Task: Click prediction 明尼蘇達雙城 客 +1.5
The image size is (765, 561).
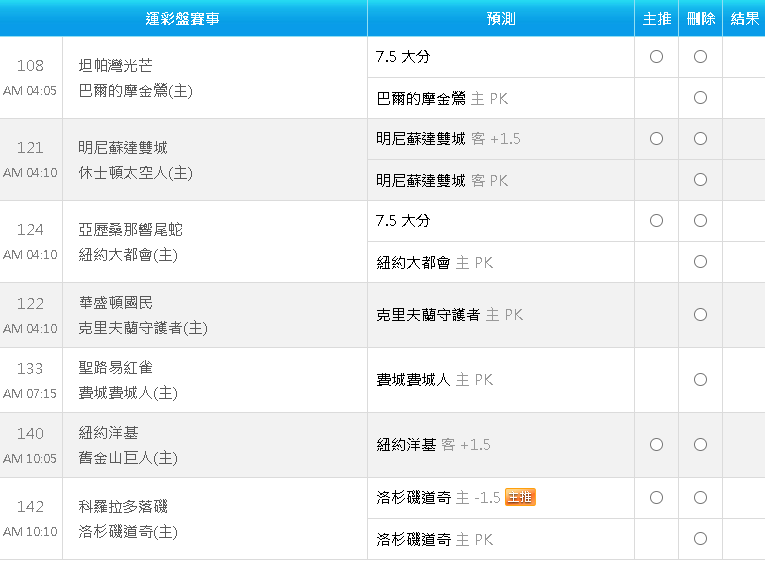Action: [x=448, y=139]
